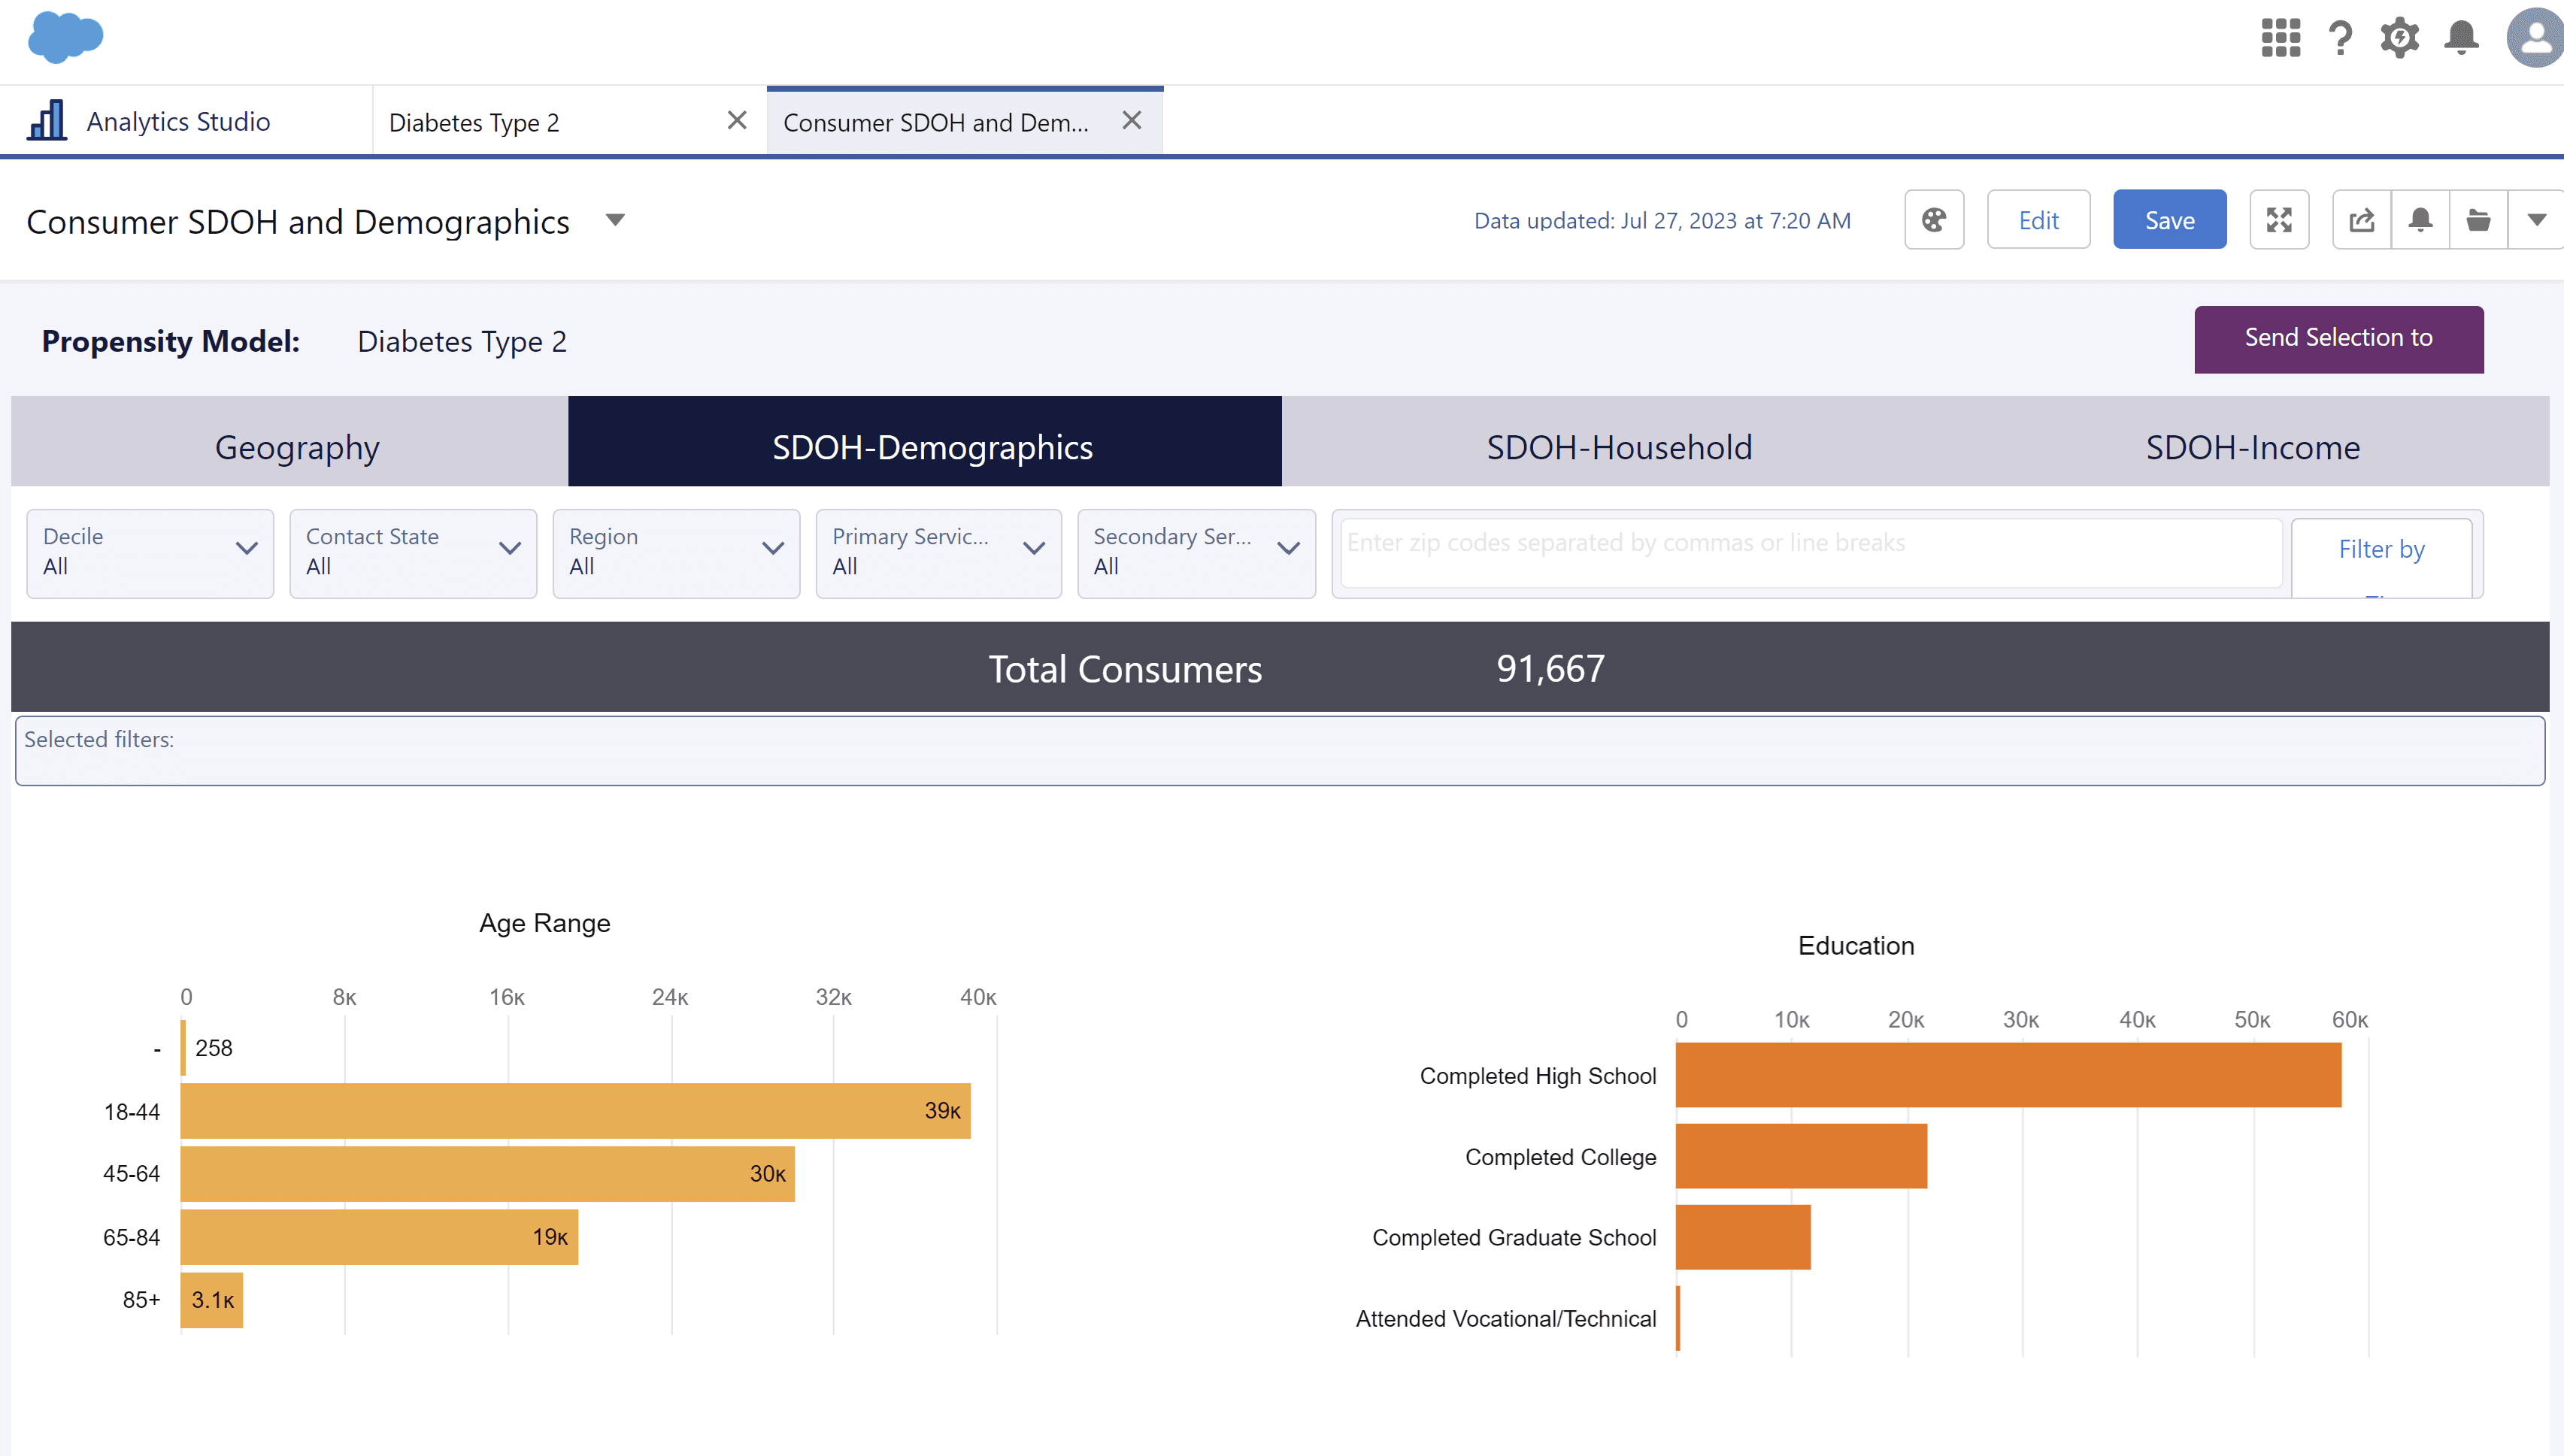Click the share icon button
The image size is (2564, 1456).
coord(2362,220)
